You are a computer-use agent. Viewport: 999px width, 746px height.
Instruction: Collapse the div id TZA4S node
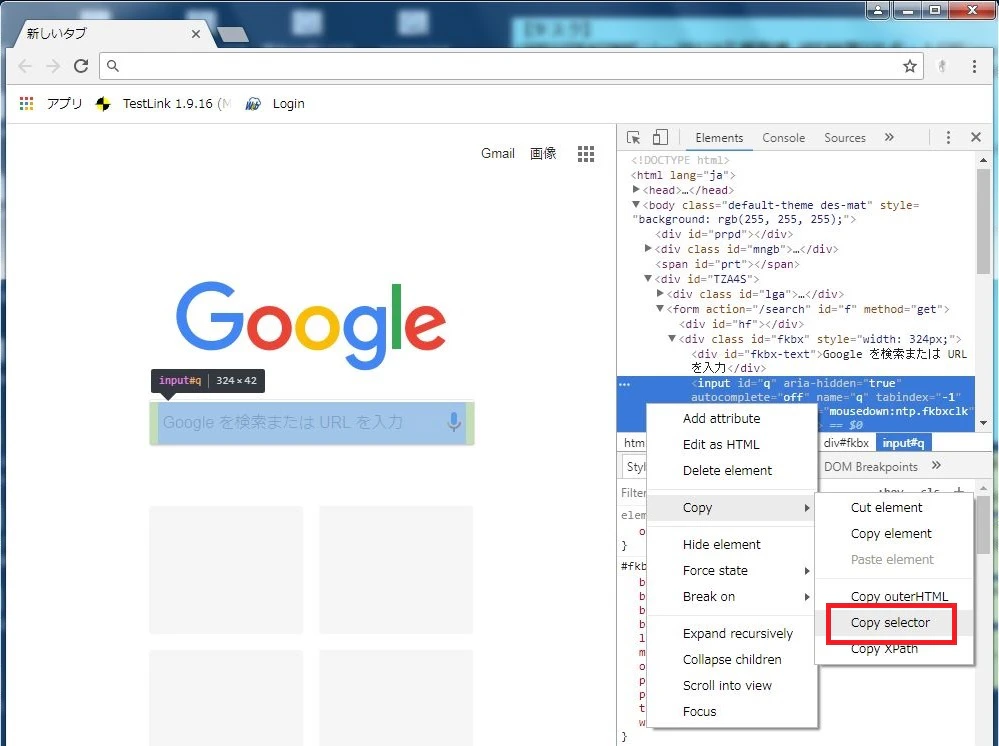click(x=648, y=278)
